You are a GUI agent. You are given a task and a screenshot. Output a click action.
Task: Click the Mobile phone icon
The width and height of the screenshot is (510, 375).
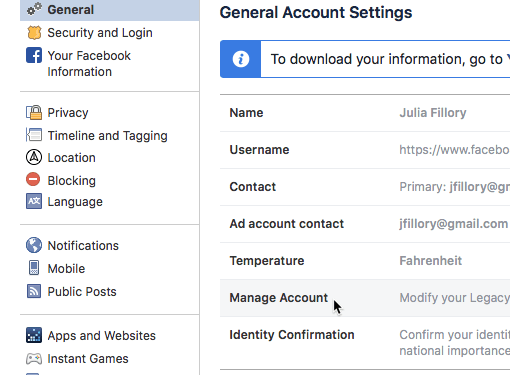[34, 268]
